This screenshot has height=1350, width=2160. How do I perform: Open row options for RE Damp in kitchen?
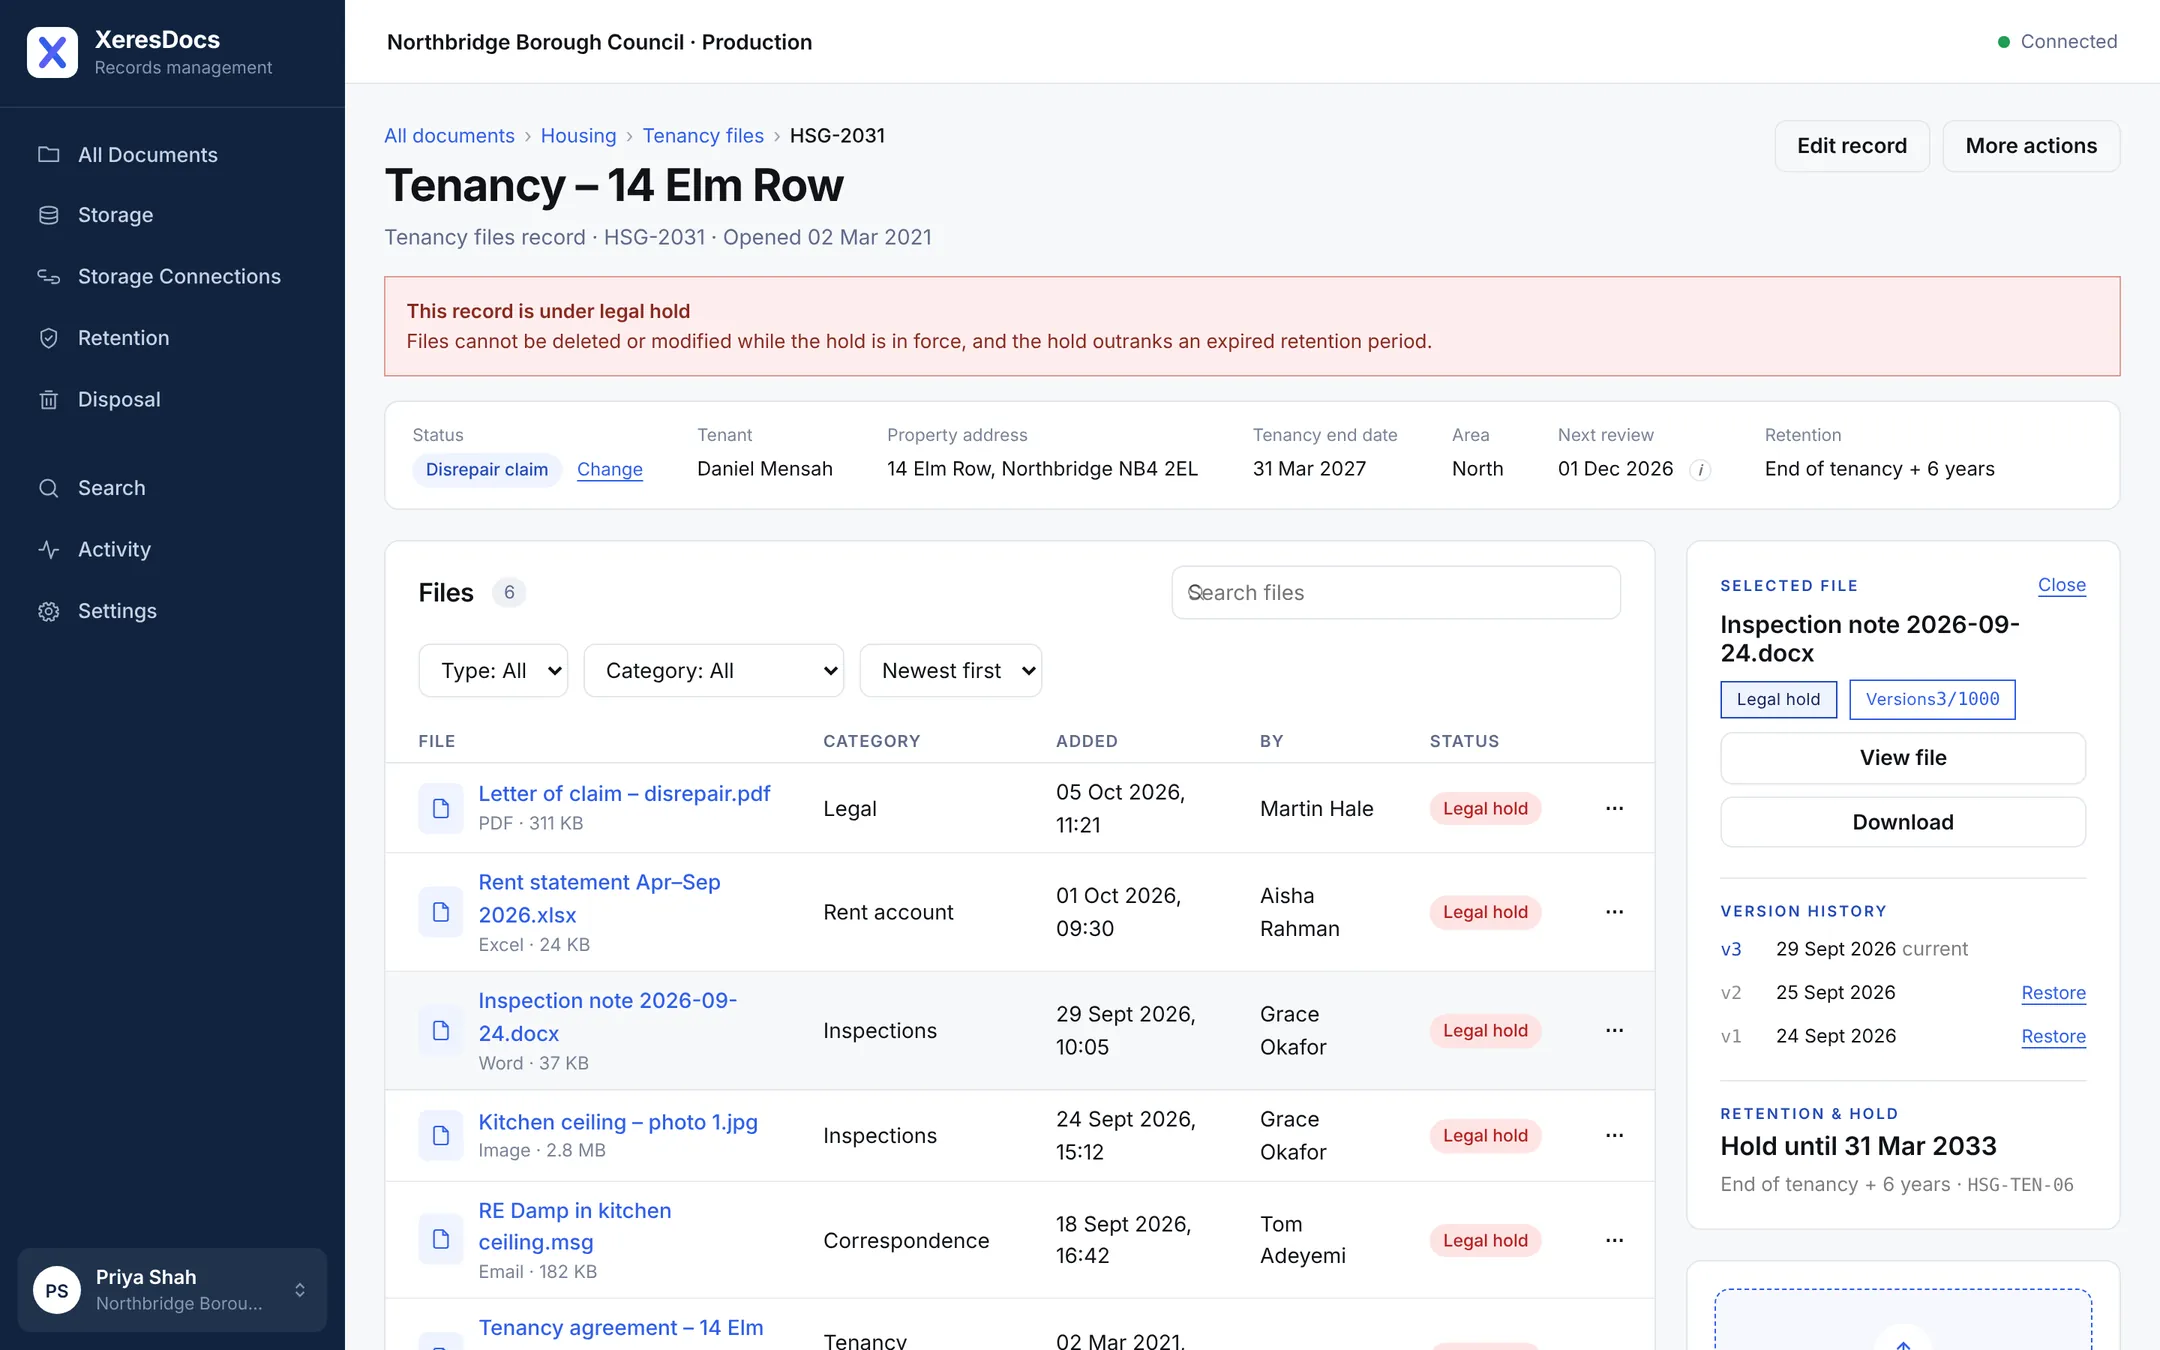[1614, 1240]
